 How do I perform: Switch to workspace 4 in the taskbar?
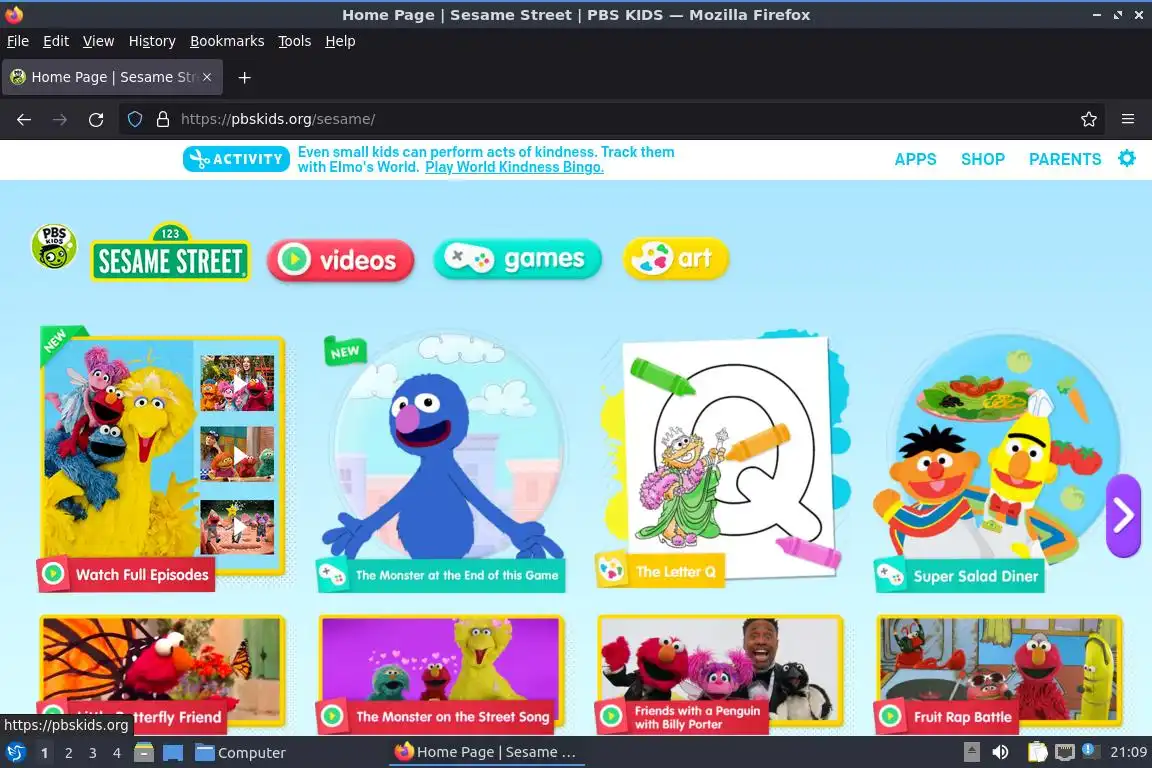[x=117, y=753]
